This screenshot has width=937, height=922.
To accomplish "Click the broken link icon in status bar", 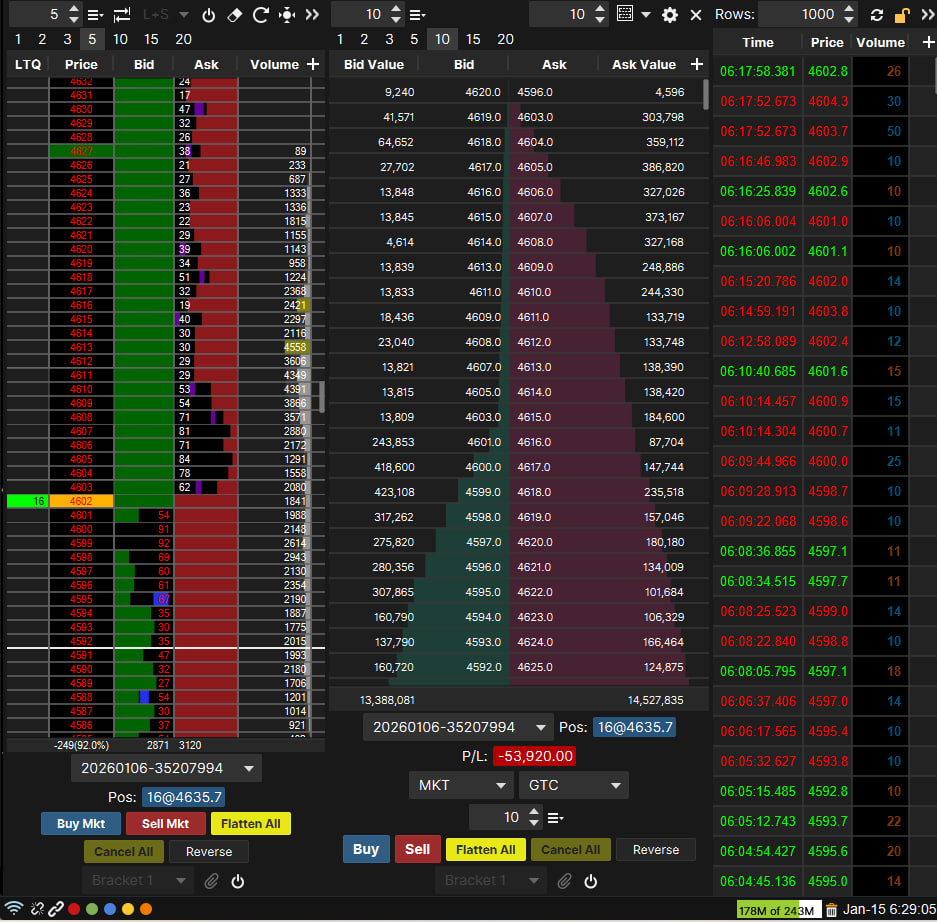I will 37,909.
